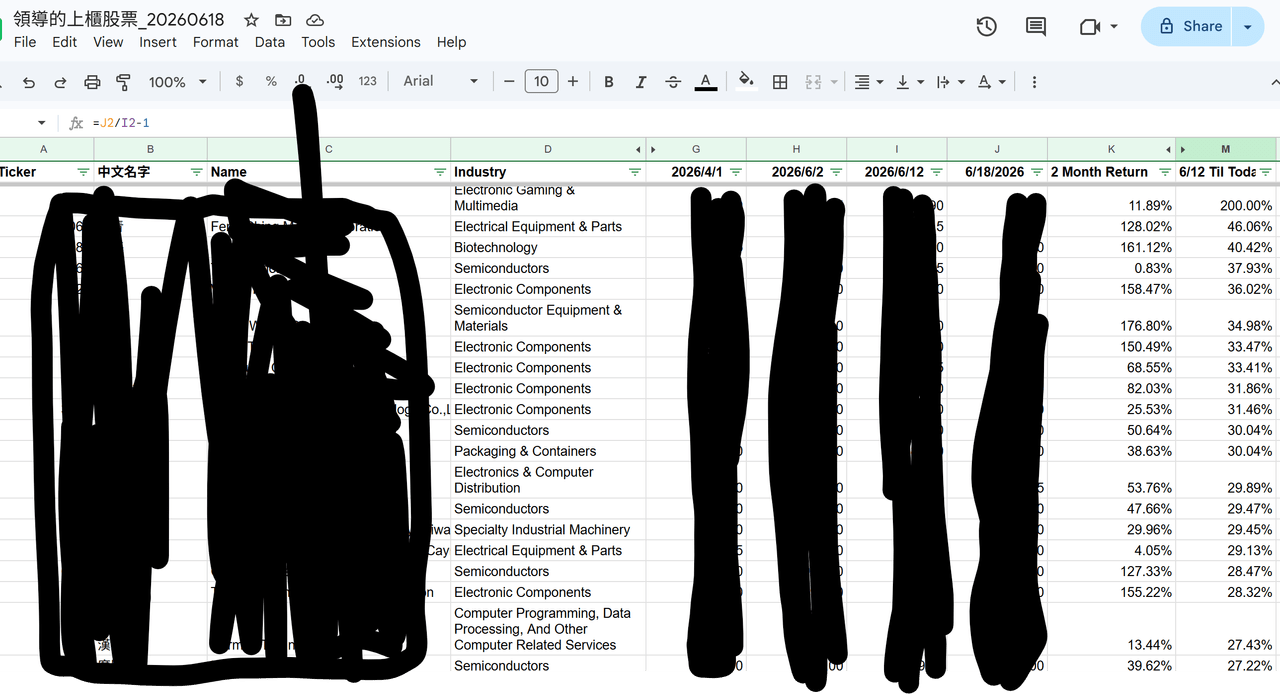Screen dimensions: 1280x694
Task: Format as percent
Action: click(271, 82)
